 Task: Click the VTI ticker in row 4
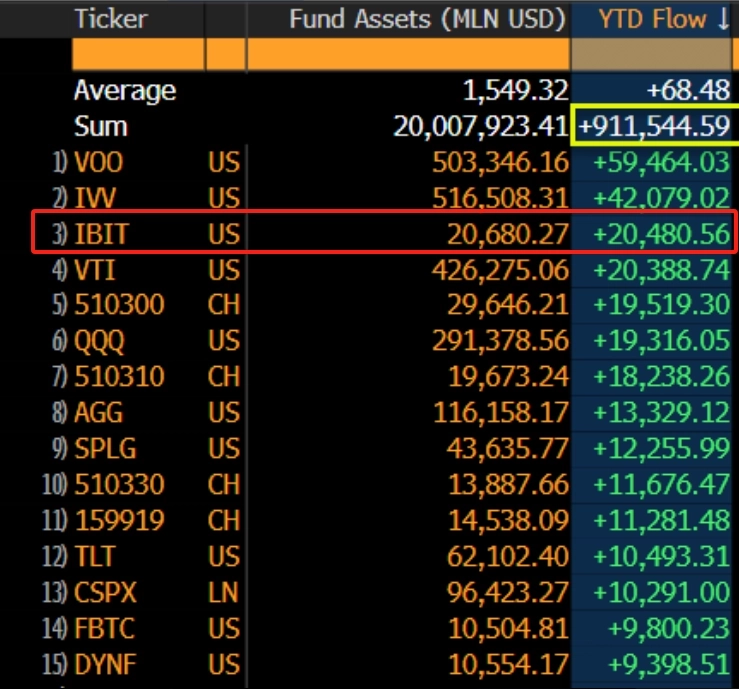[96, 270]
